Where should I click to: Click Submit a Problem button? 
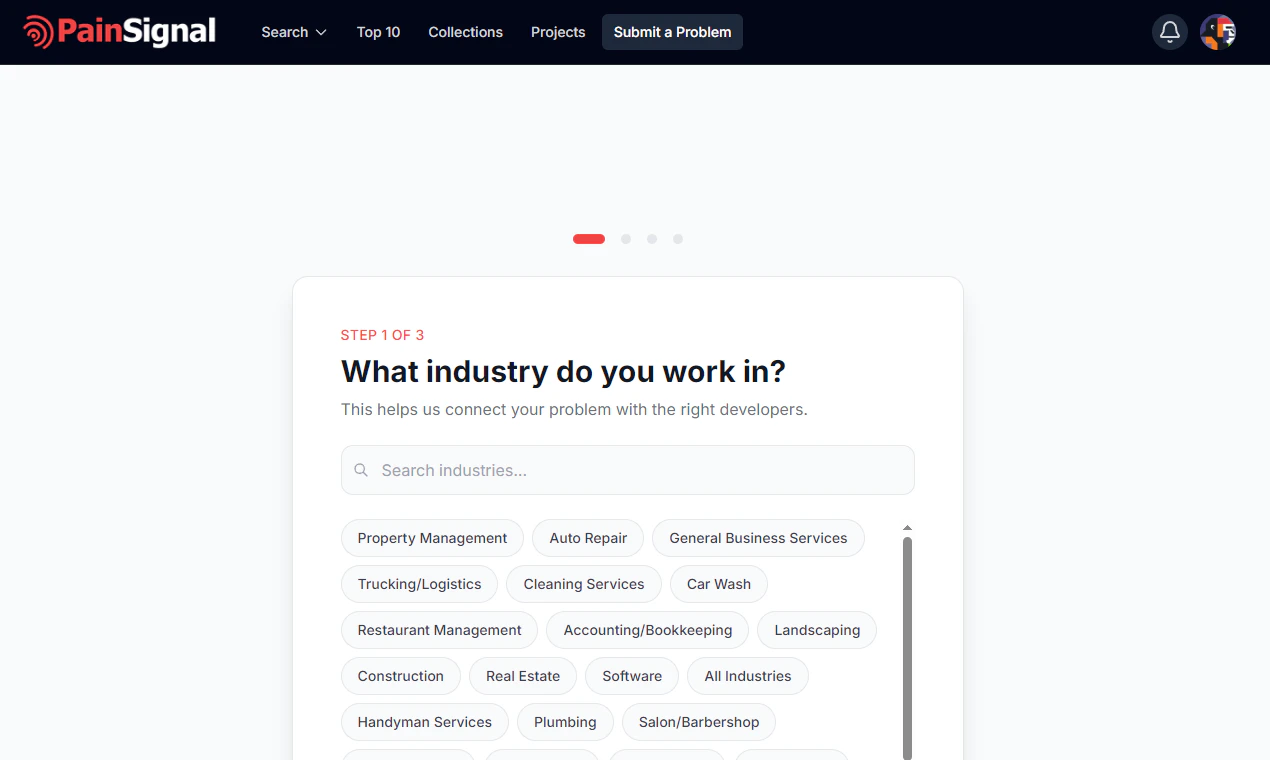coord(672,32)
